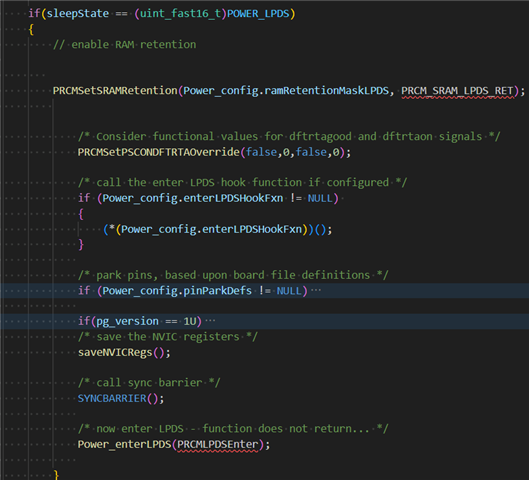Click the park pins comment line
529x480 pixels.
click(x=233, y=275)
